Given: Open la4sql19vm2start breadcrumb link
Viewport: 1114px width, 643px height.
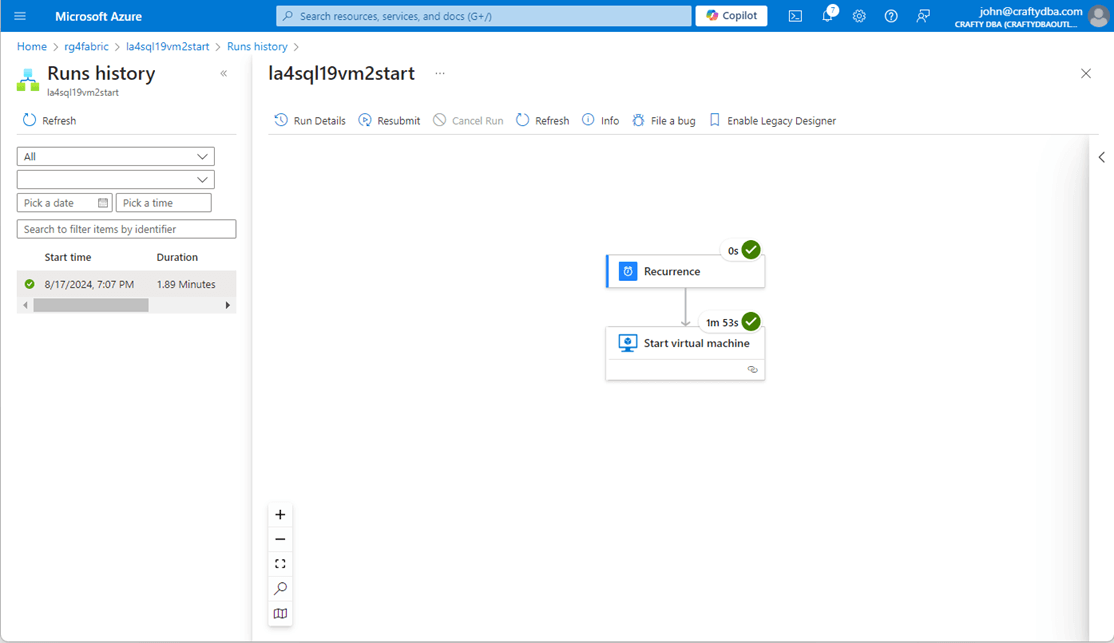Looking at the screenshot, I should (168, 46).
